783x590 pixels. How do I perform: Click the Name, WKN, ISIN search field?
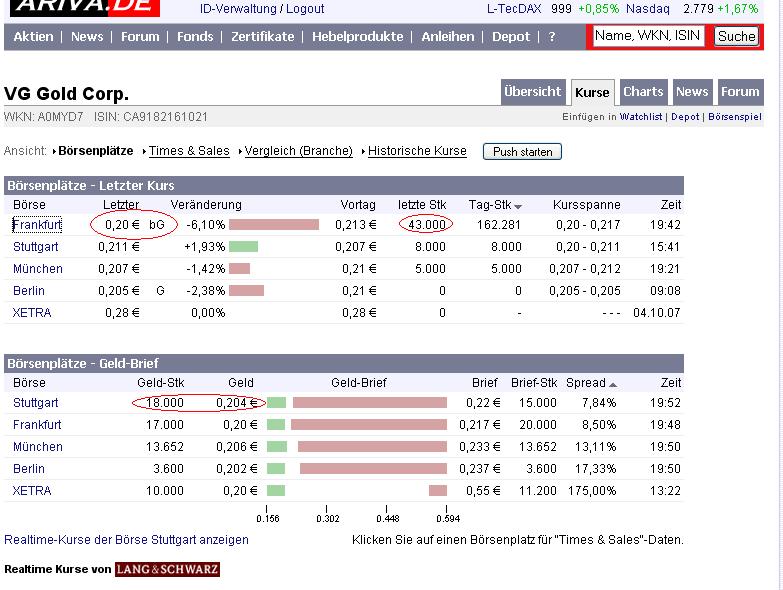coord(648,36)
